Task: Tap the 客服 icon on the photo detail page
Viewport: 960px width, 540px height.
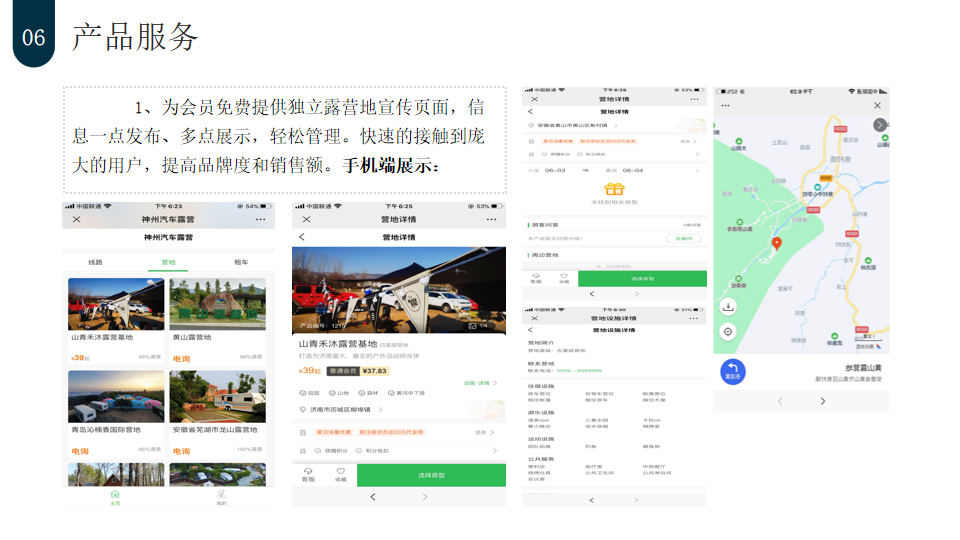Action: pos(308,474)
